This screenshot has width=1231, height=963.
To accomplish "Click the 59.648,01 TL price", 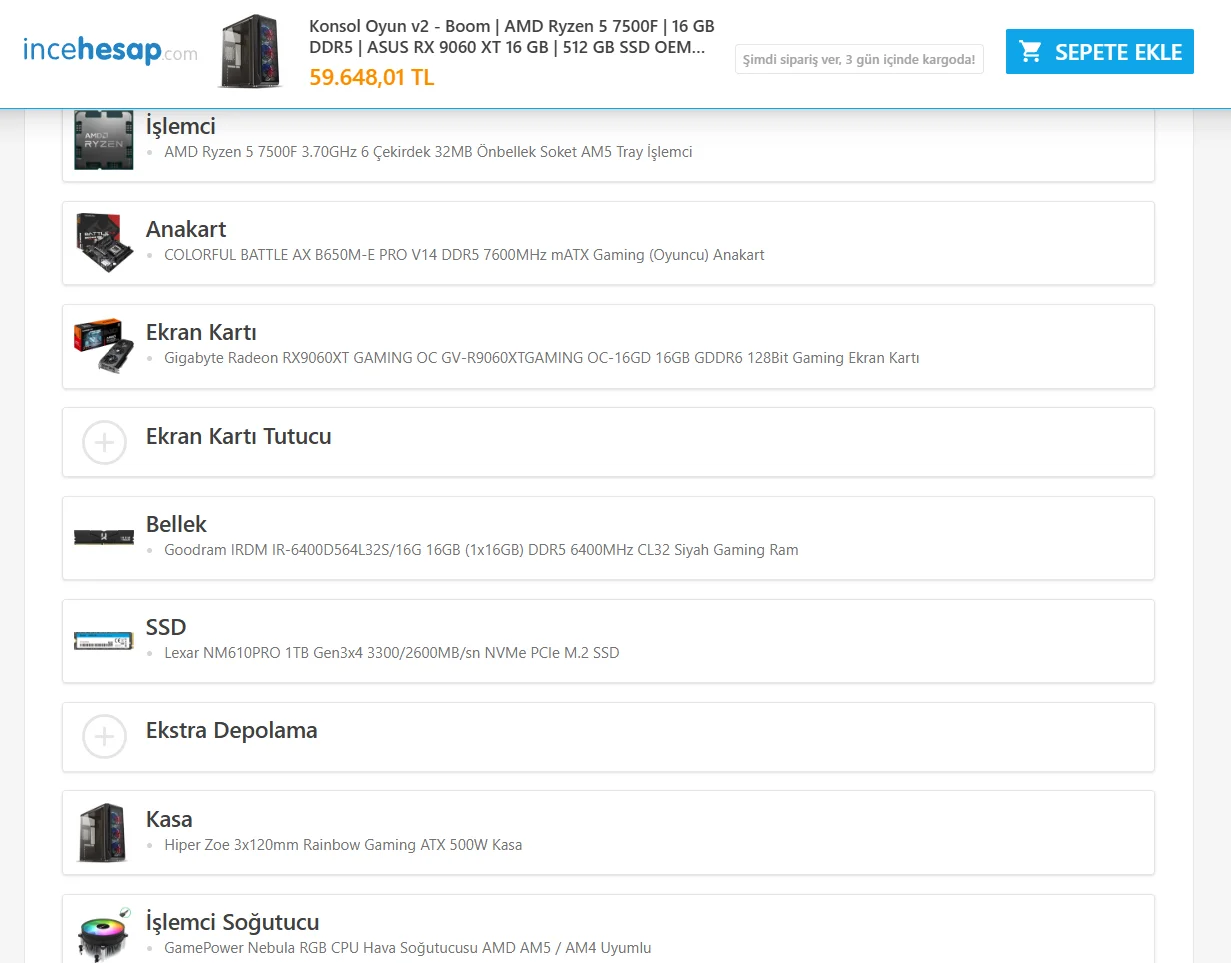I will 372,77.
